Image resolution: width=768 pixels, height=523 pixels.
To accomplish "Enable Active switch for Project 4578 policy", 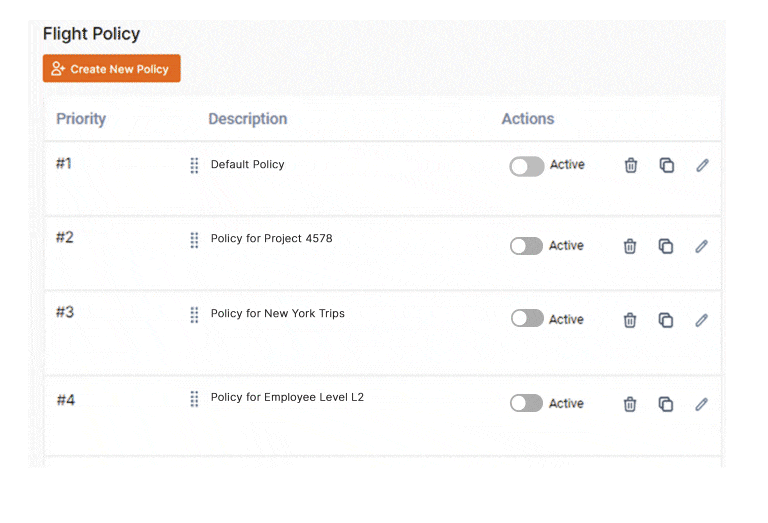I will click(x=527, y=246).
